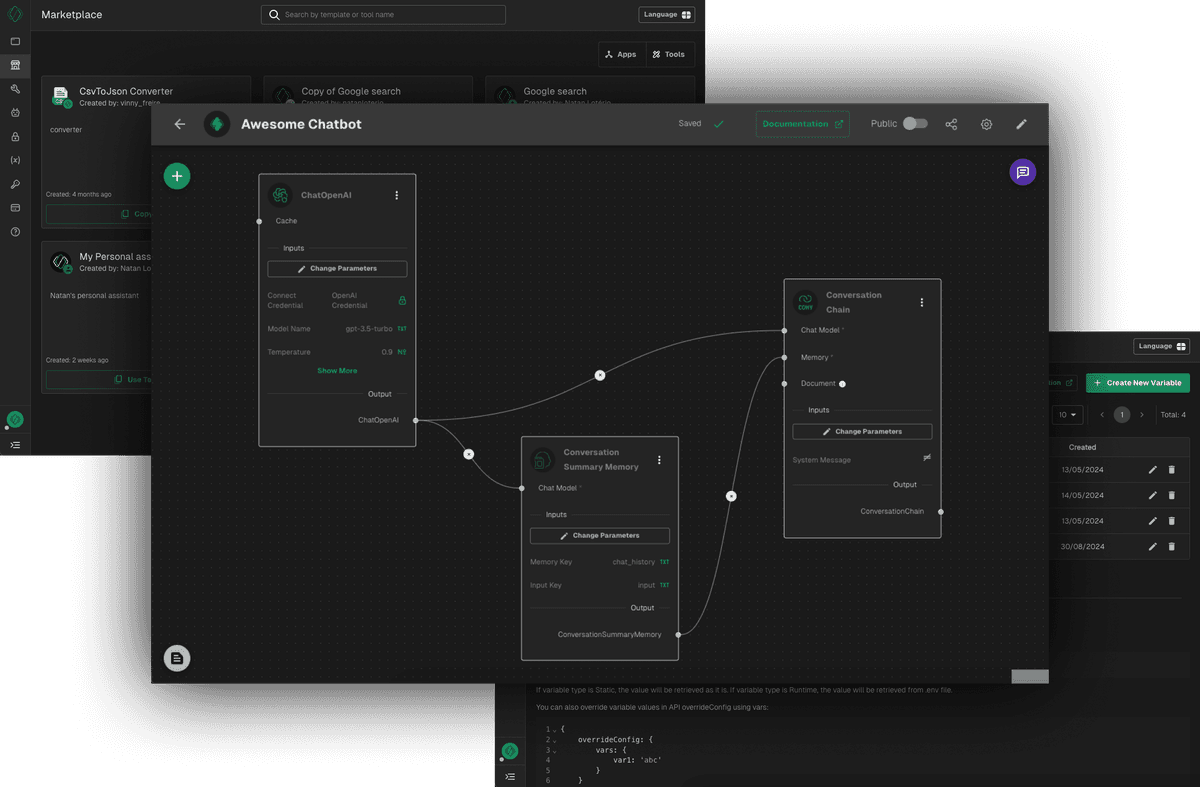Image resolution: width=1200 pixels, height=787 pixels.
Task: Open Conversation Summary Memory three-dot menu
Action: (659, 460)
